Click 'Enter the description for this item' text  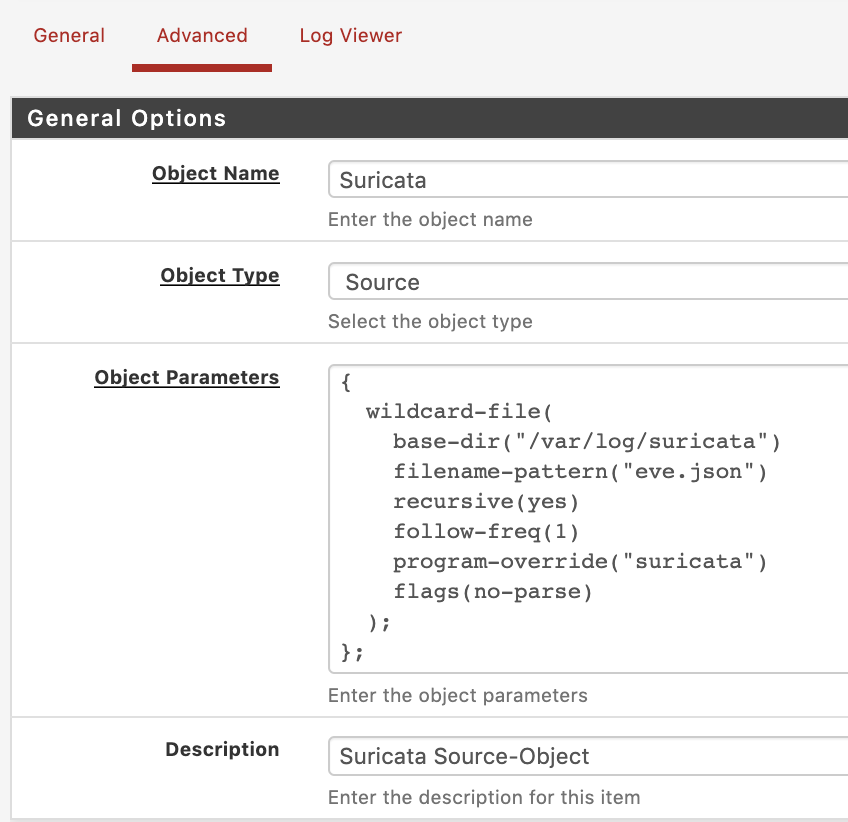[484, 798]
